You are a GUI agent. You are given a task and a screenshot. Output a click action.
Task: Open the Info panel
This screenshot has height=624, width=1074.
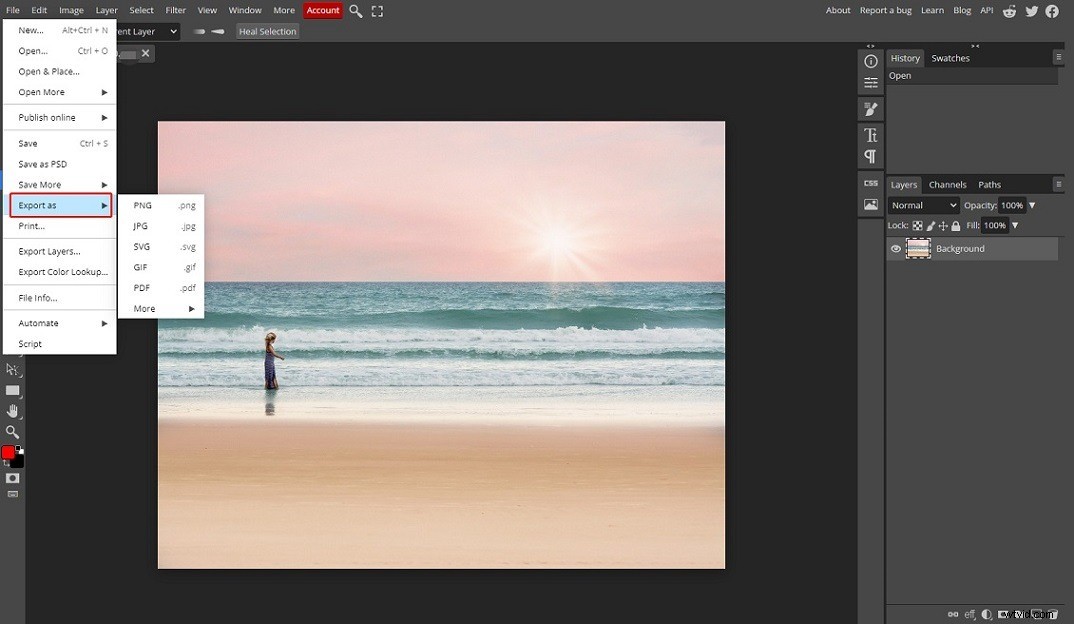(x=870, y=59)
